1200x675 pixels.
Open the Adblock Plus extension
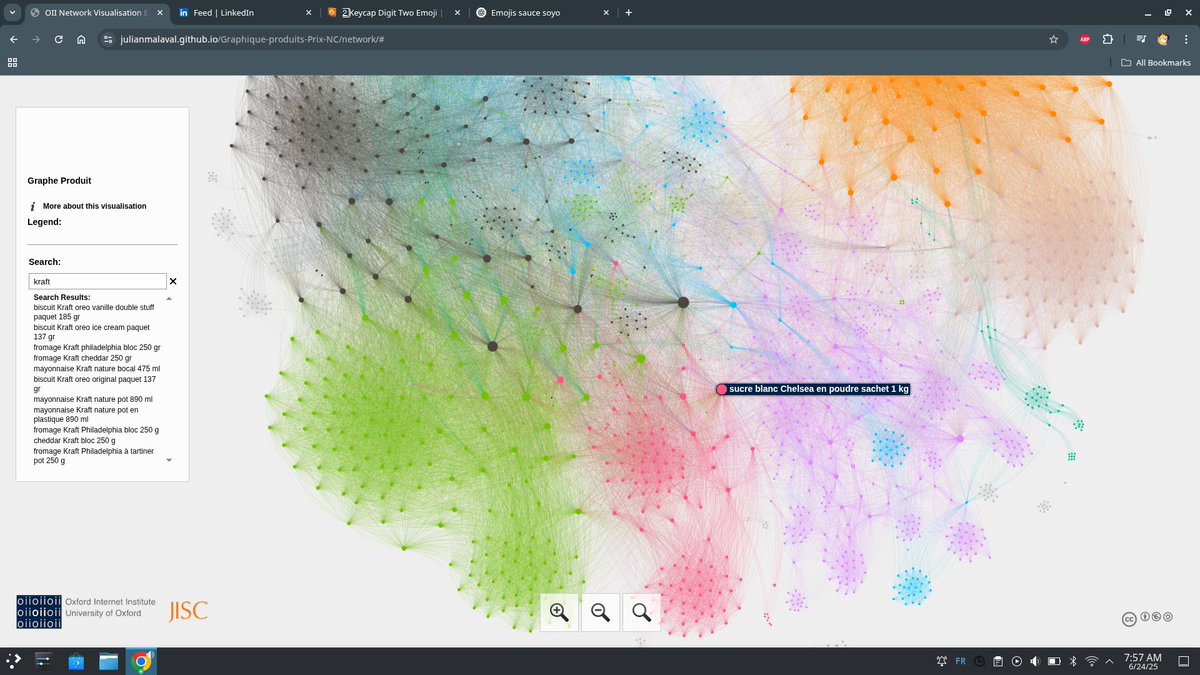click(x=1084, y=39)
